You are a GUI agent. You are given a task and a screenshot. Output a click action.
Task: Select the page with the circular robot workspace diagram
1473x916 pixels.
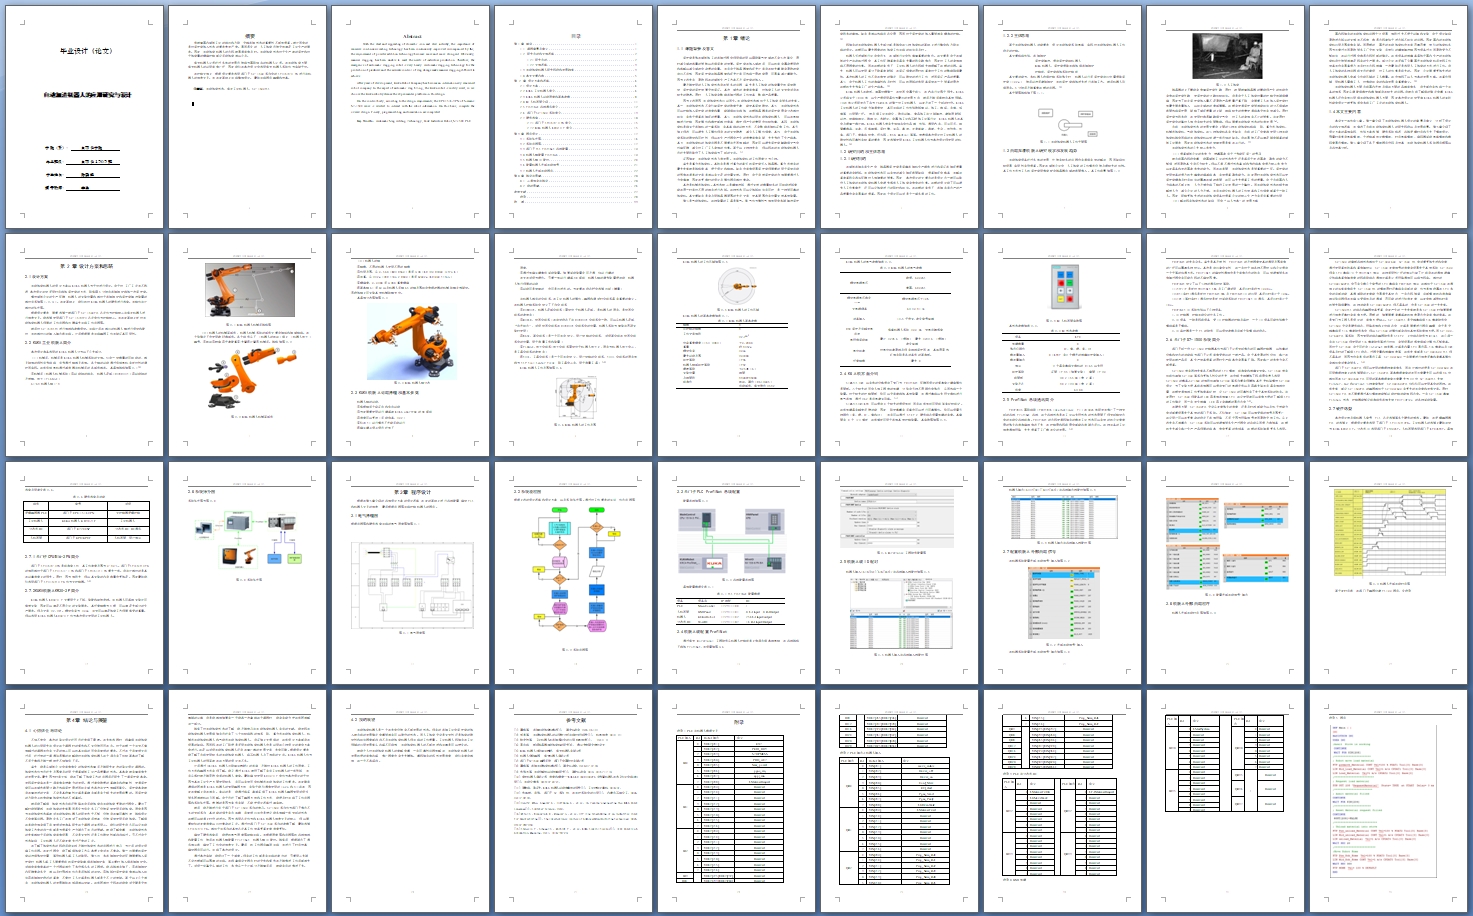click(737, 344)
